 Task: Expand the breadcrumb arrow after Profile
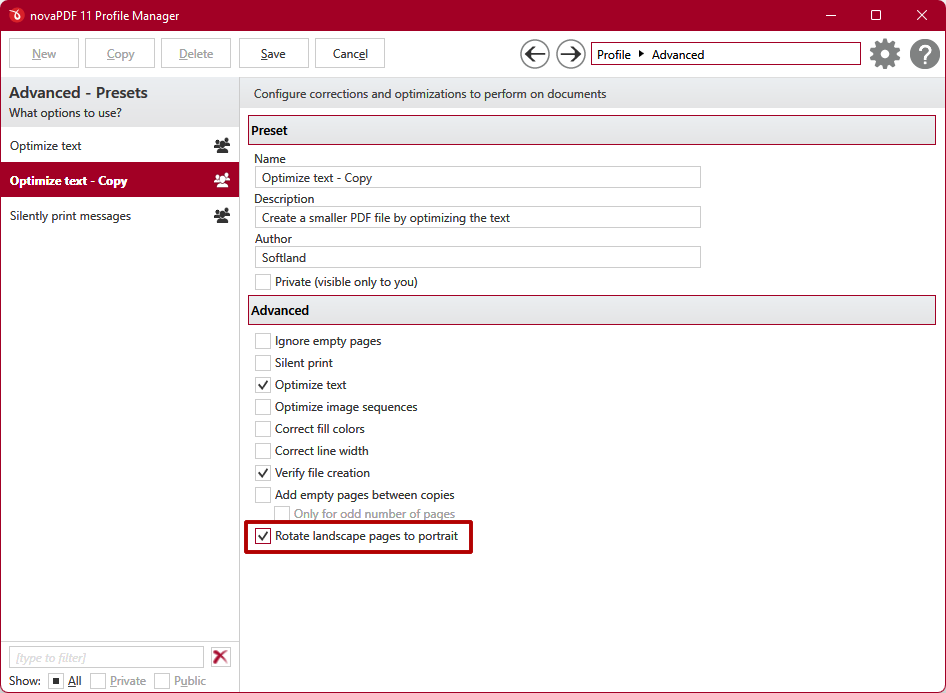[x=641, y=54]
